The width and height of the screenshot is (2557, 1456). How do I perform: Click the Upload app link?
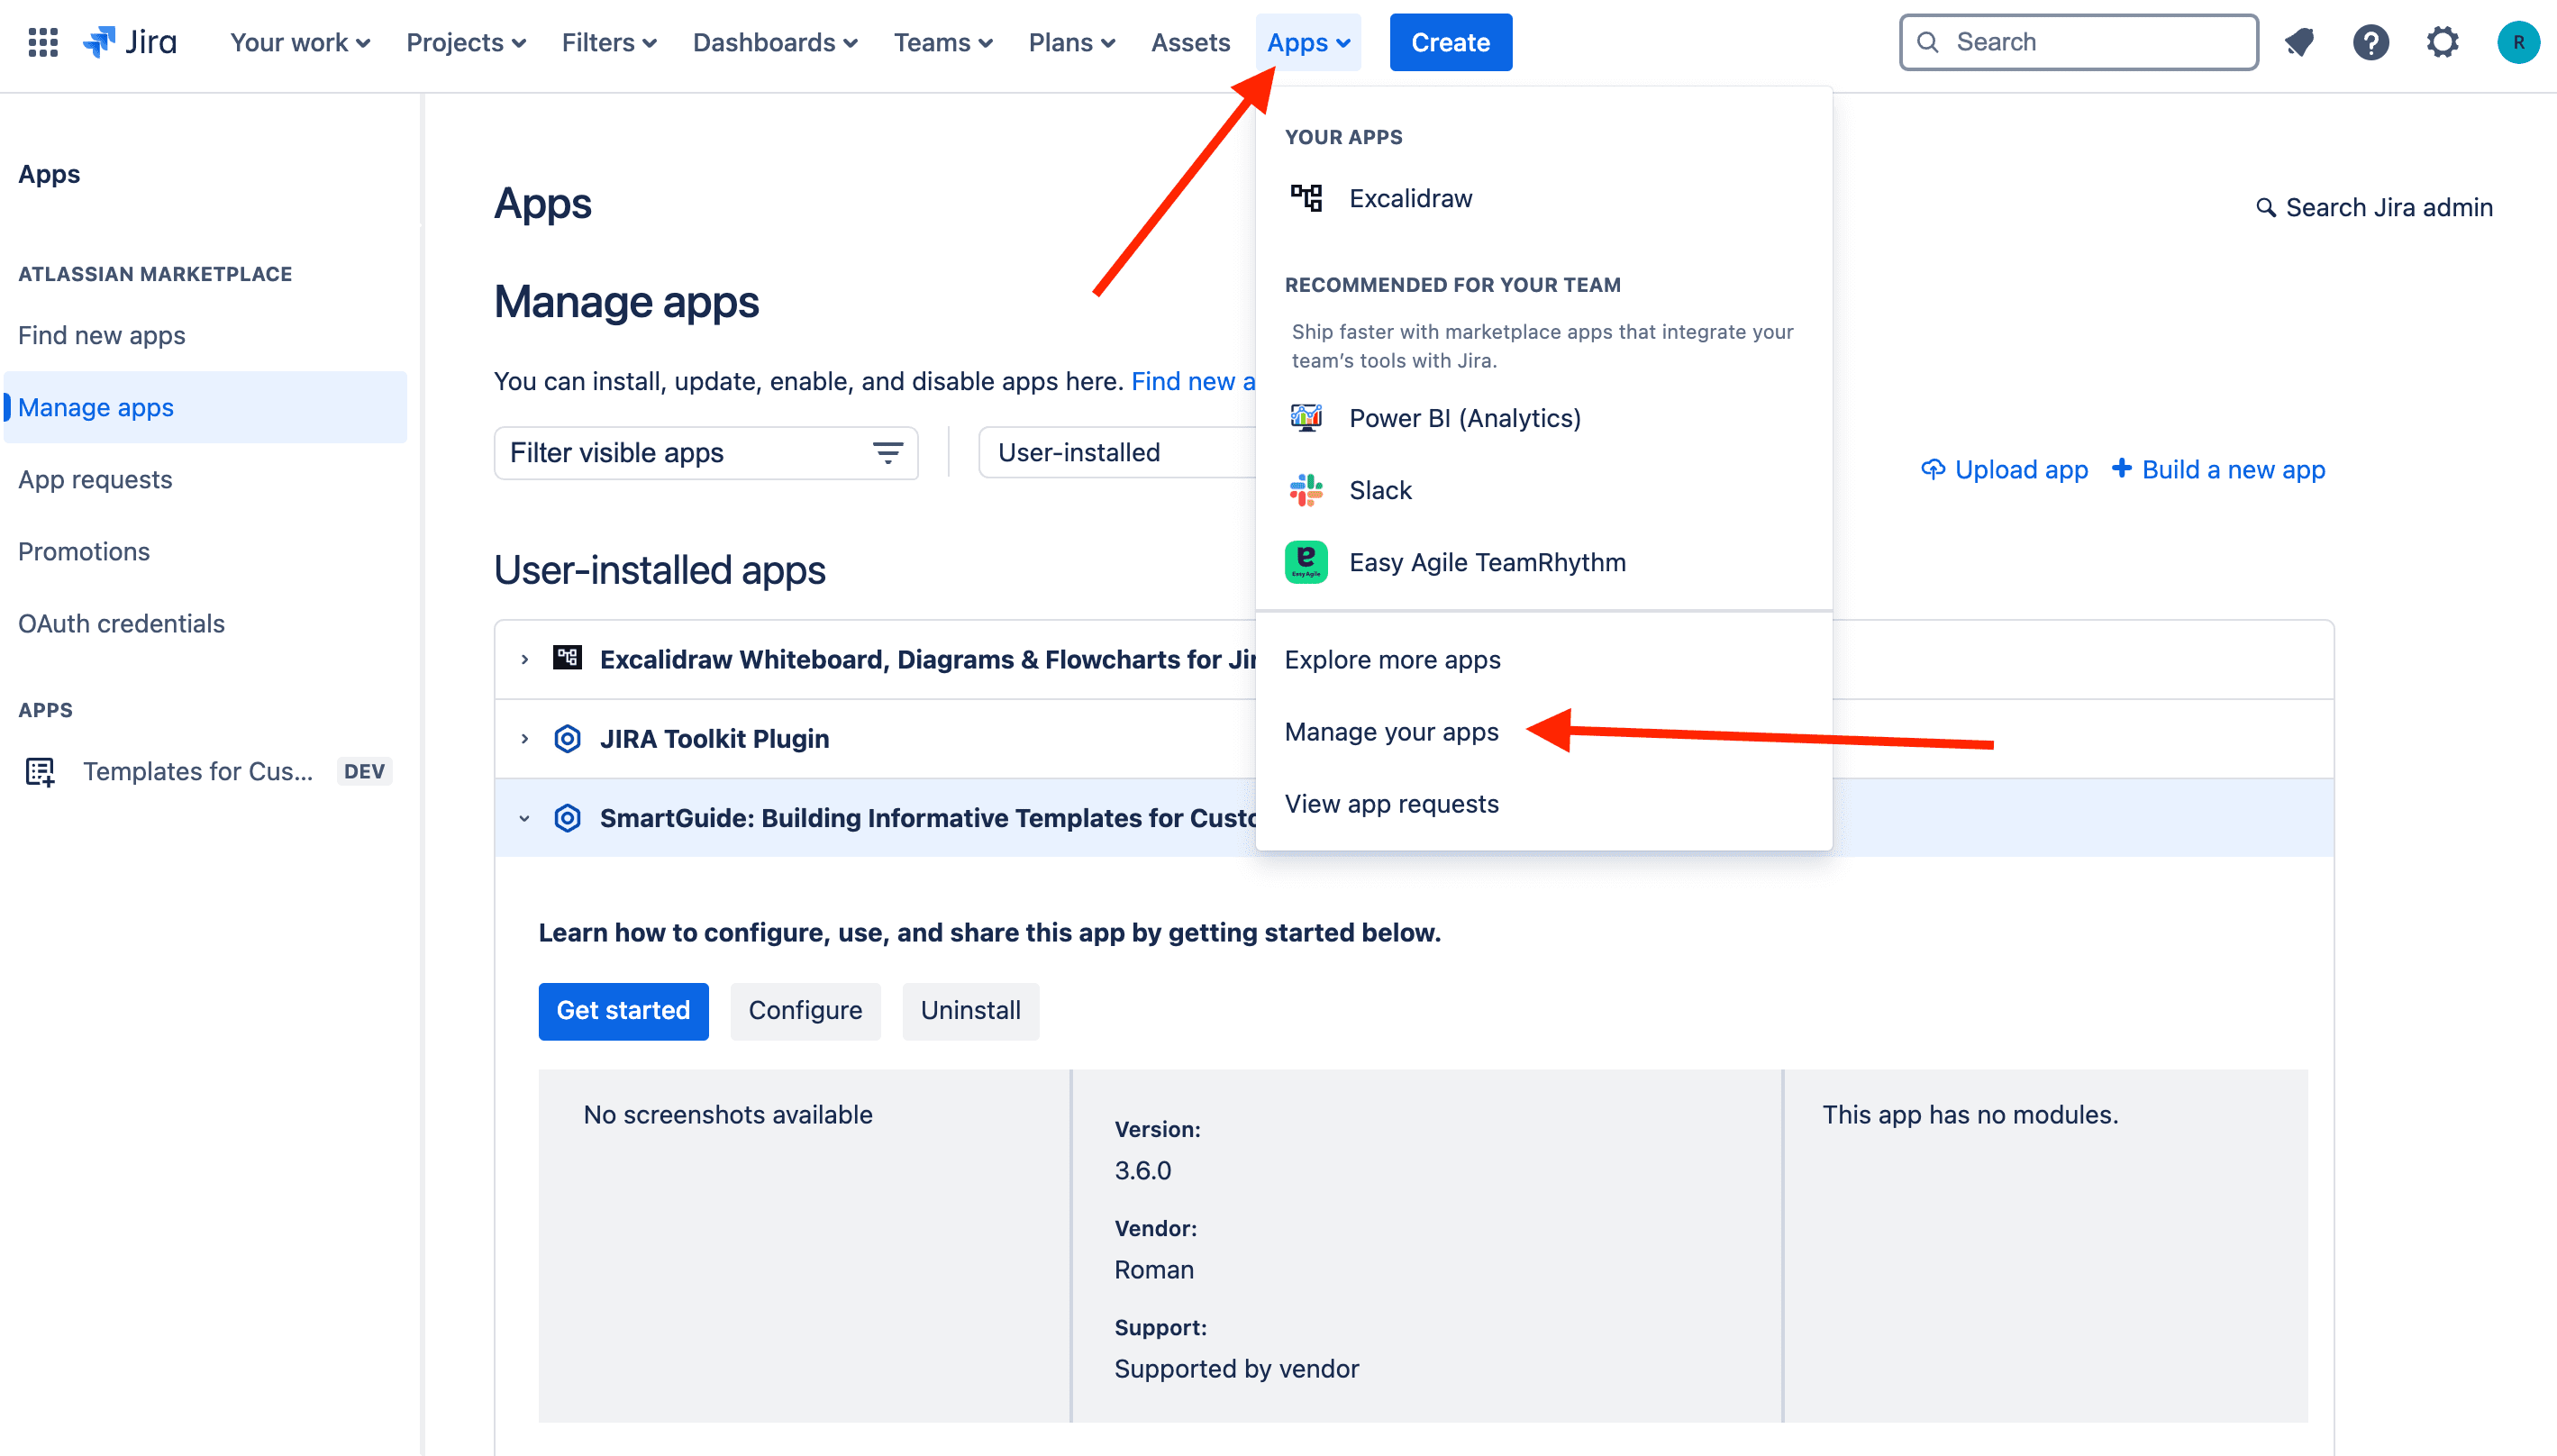[2004, 469]
